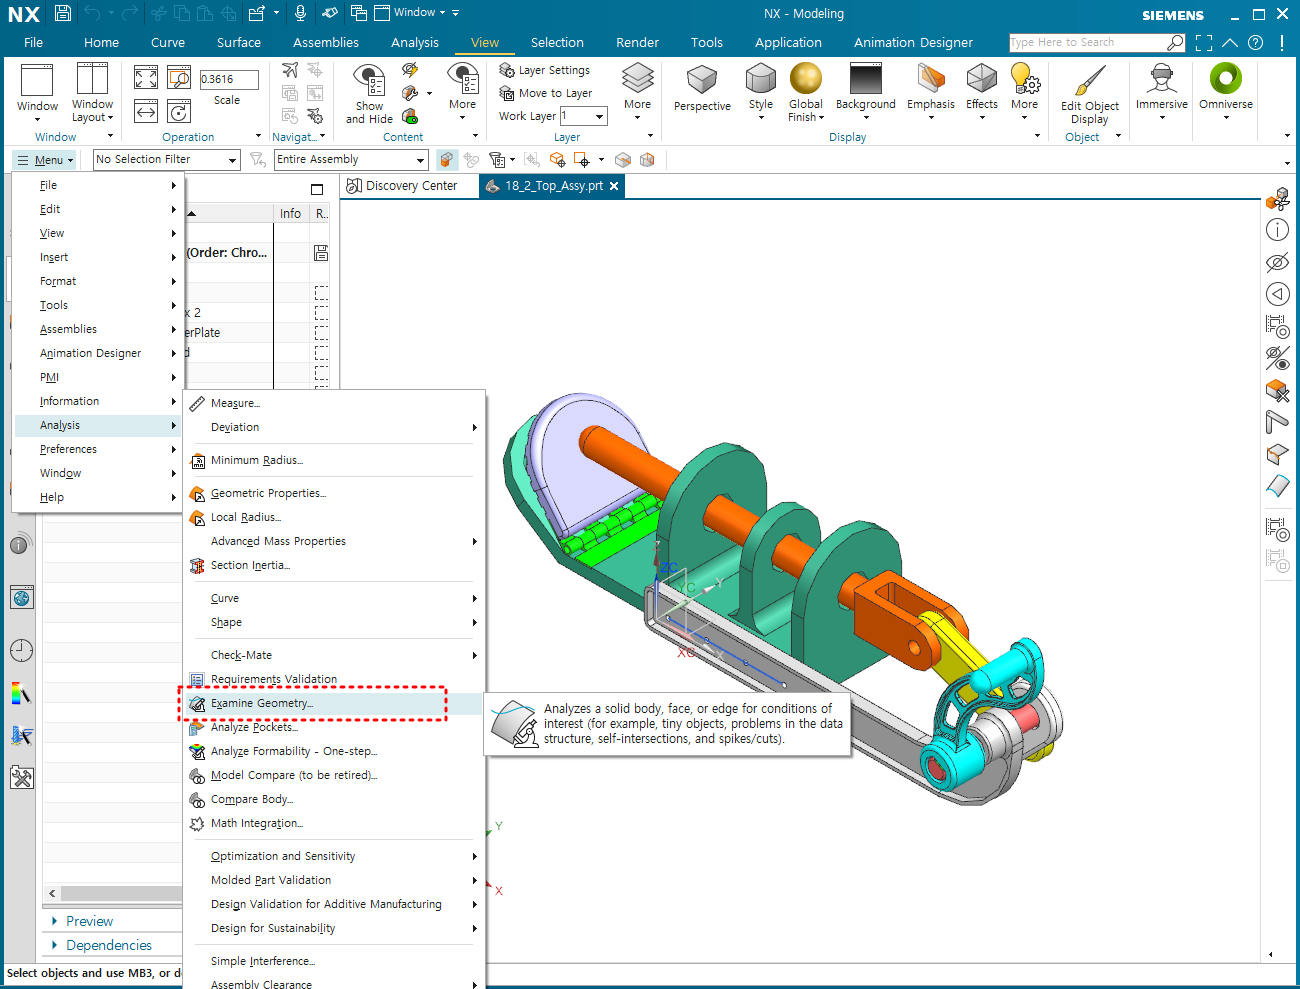Click the Move to Layer icon
Image resolution: width=1300 pixels, height=989 pixels.
507,93
